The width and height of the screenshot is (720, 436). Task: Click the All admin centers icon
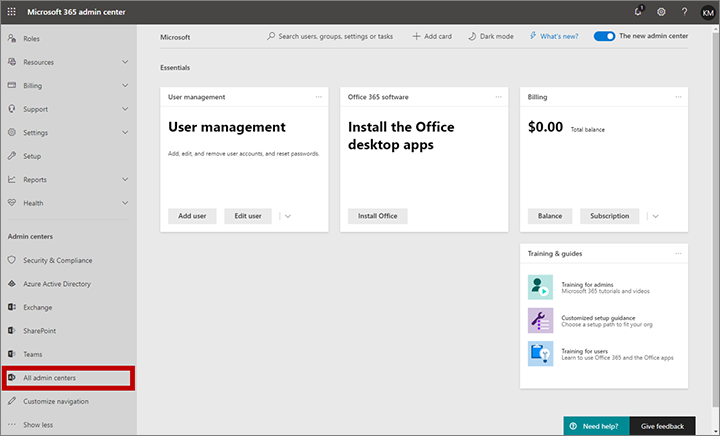coord(12,378)
